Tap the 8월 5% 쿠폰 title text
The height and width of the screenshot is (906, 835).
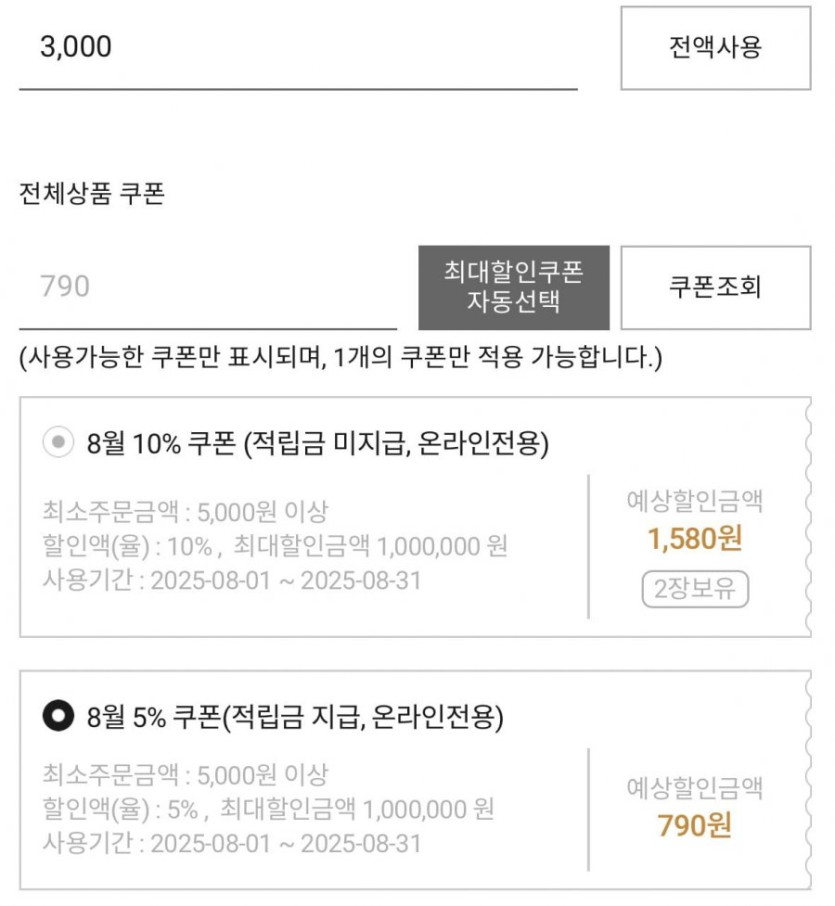click(x=295, y=716)
